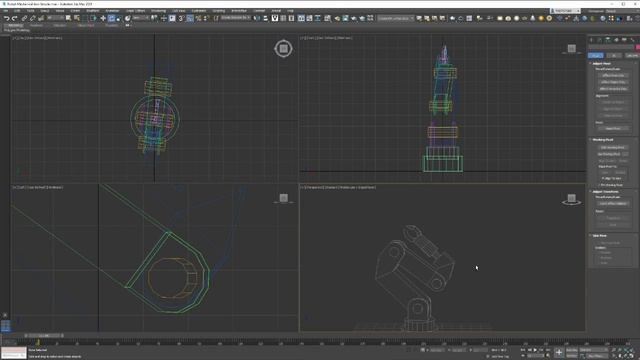Enable the Align to View checkbox
The width and height of the screenshot is (640, 360).
[603, 178]
